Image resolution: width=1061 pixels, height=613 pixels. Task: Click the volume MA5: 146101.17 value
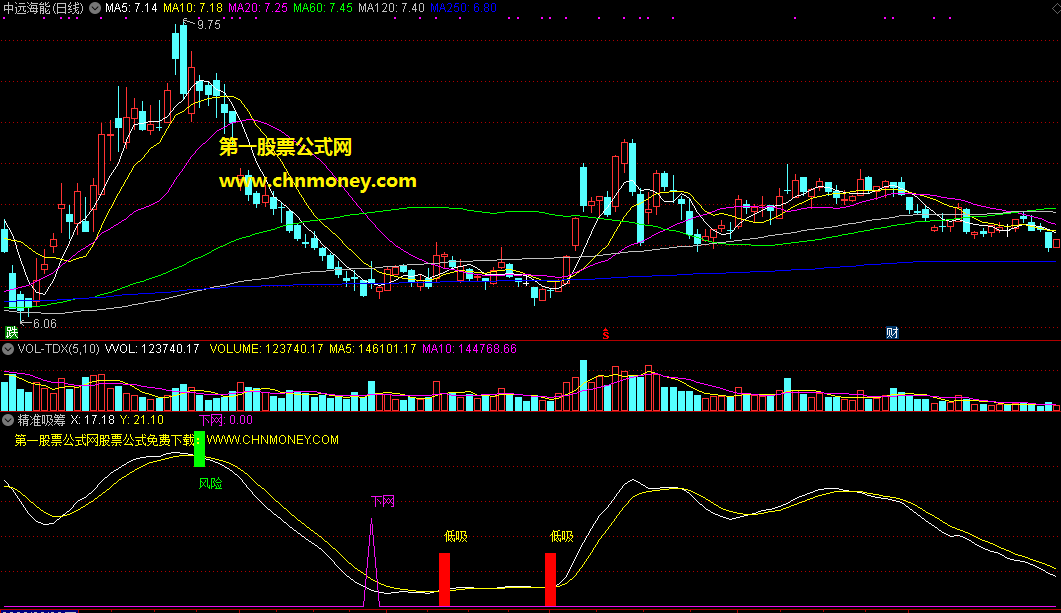[373, 349]
